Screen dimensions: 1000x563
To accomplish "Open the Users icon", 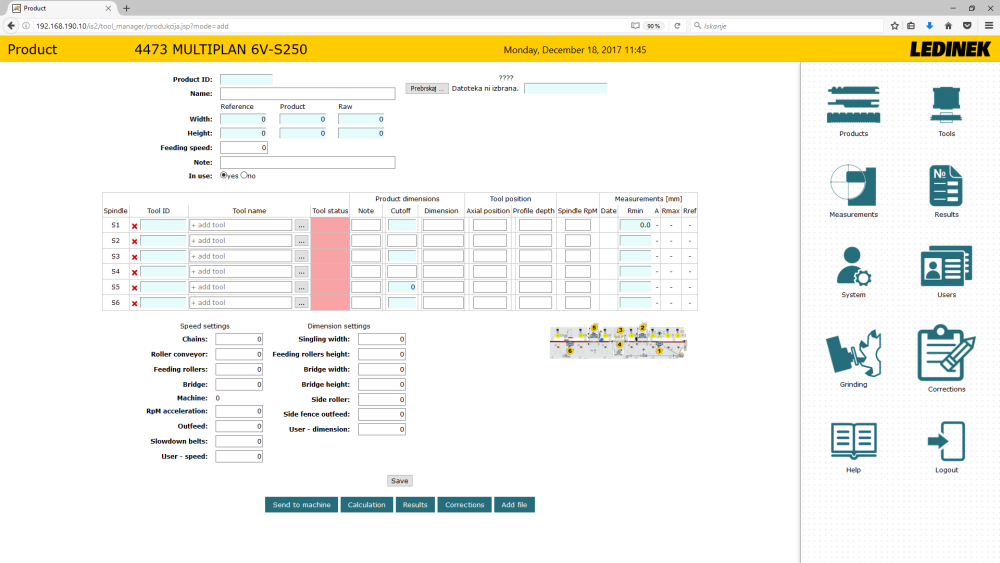I will click(x=946, y=265).
